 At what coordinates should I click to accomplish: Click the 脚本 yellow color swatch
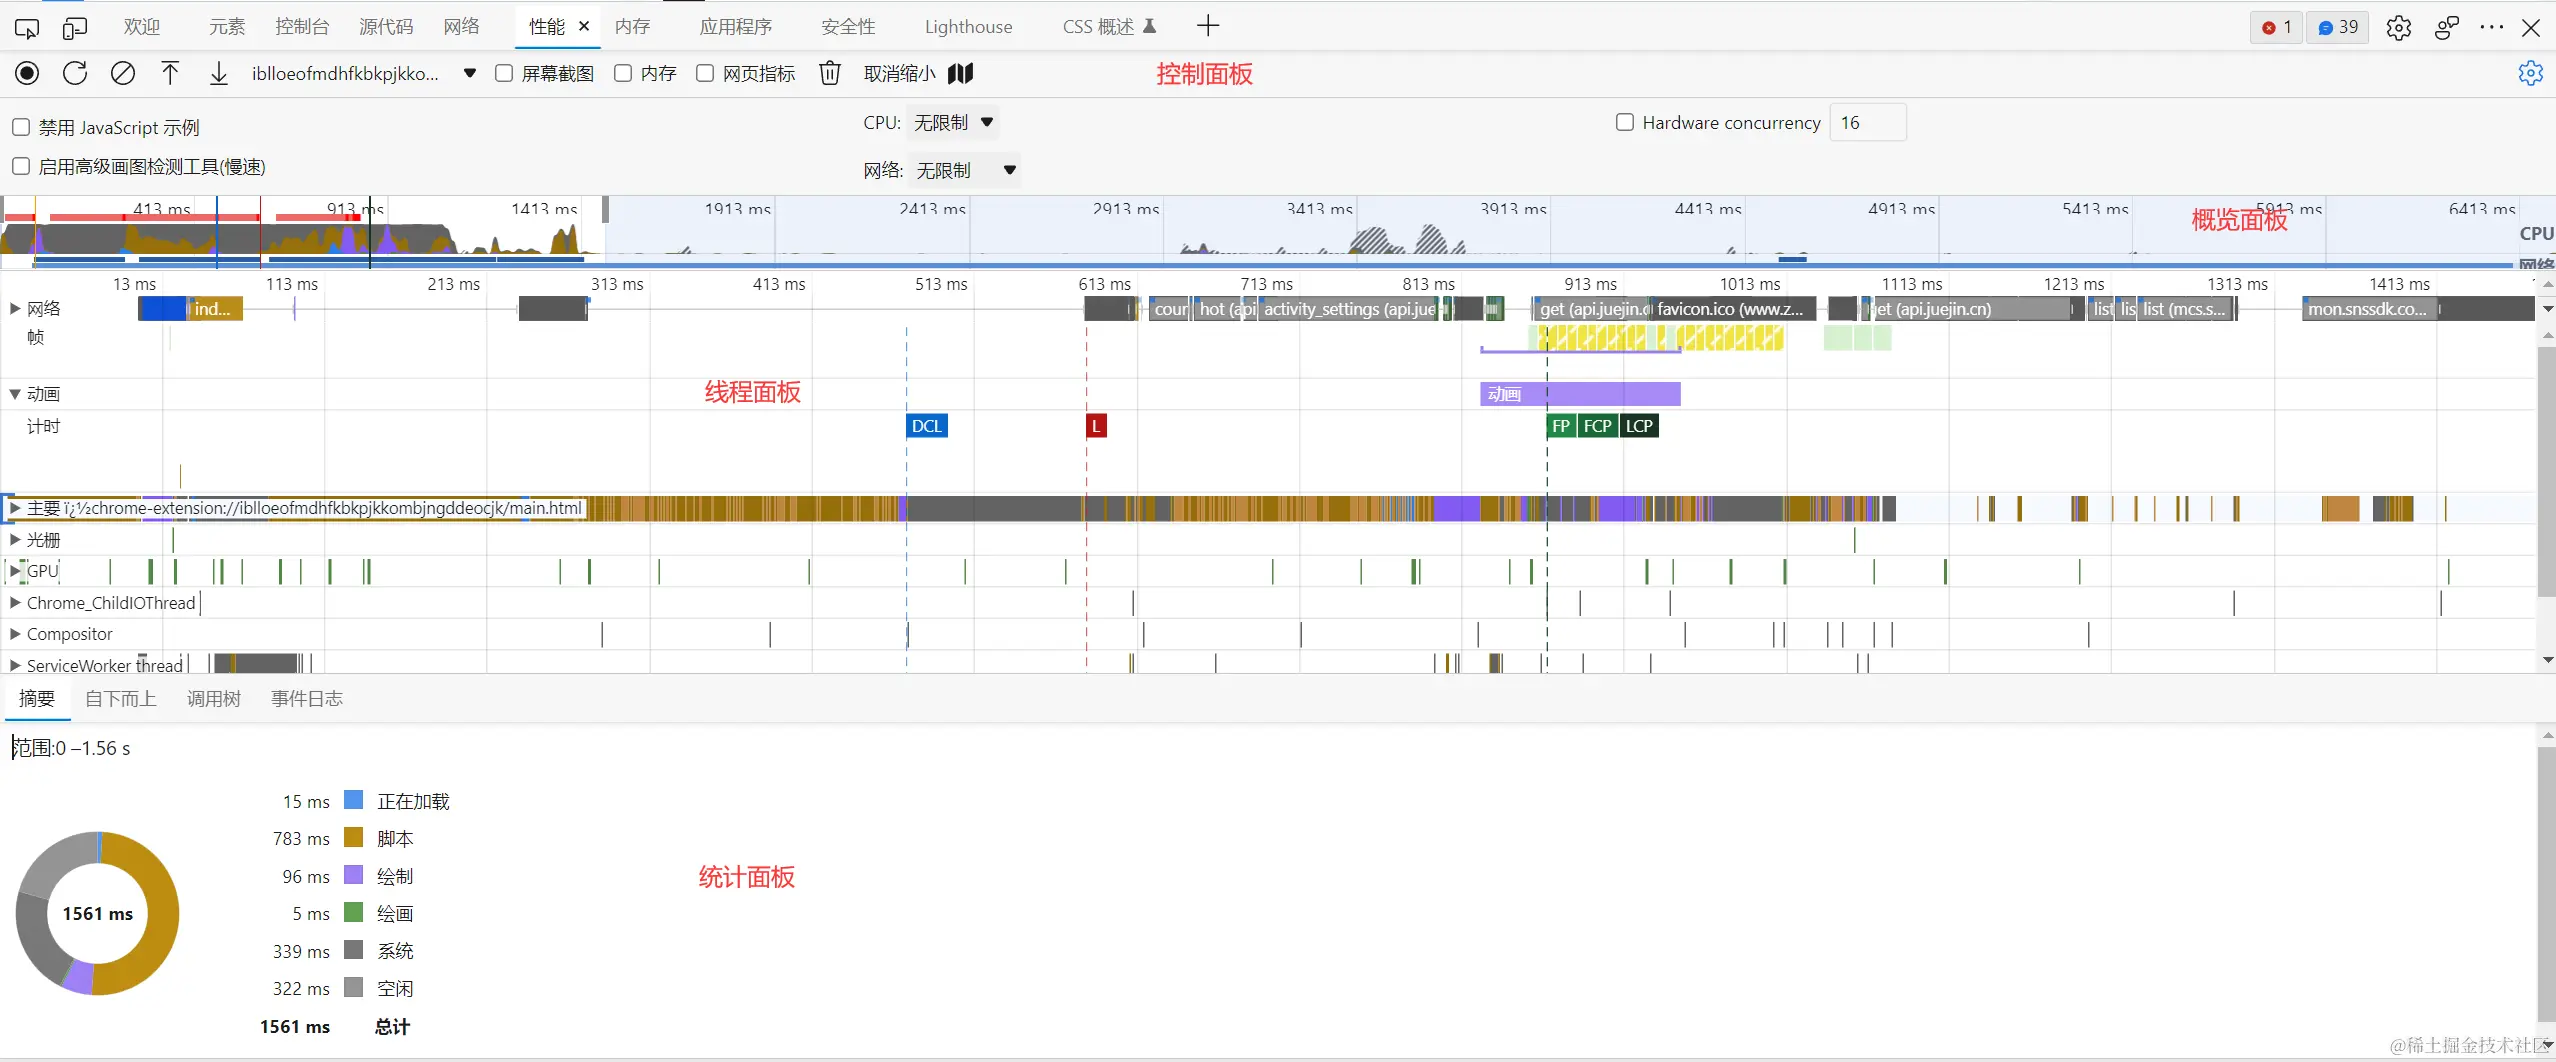[353, 837]
